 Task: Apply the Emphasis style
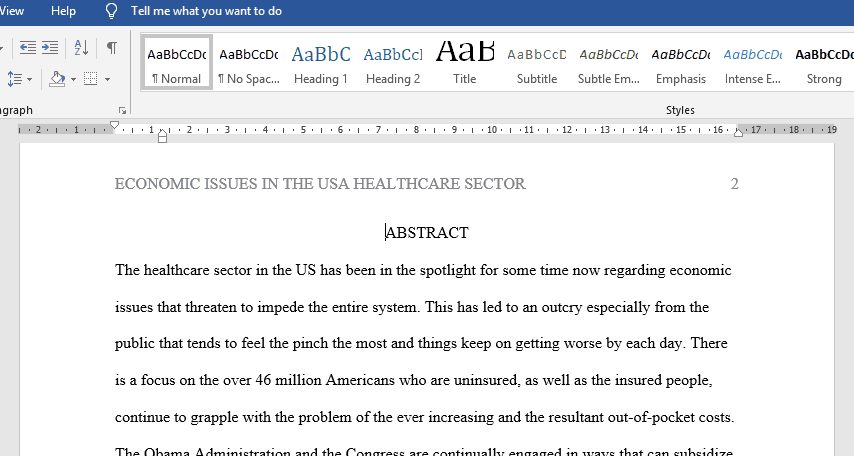click(x=680, y=63)
